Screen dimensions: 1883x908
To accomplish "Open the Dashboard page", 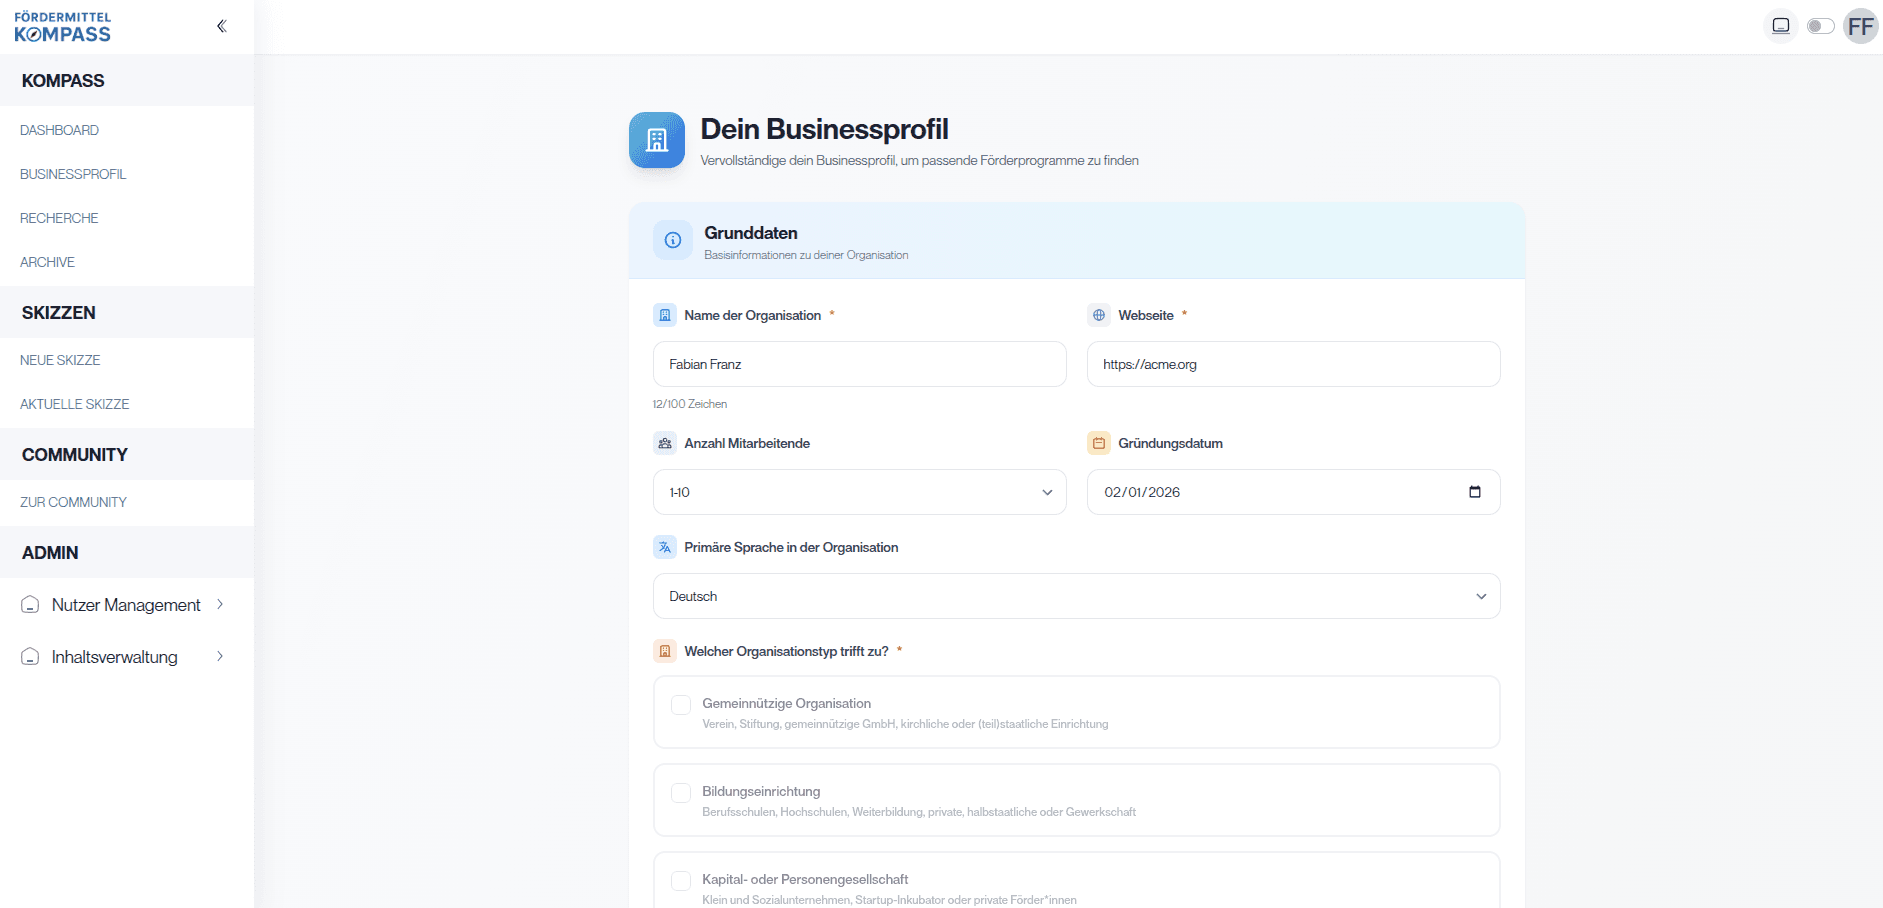I will point(59,130).
